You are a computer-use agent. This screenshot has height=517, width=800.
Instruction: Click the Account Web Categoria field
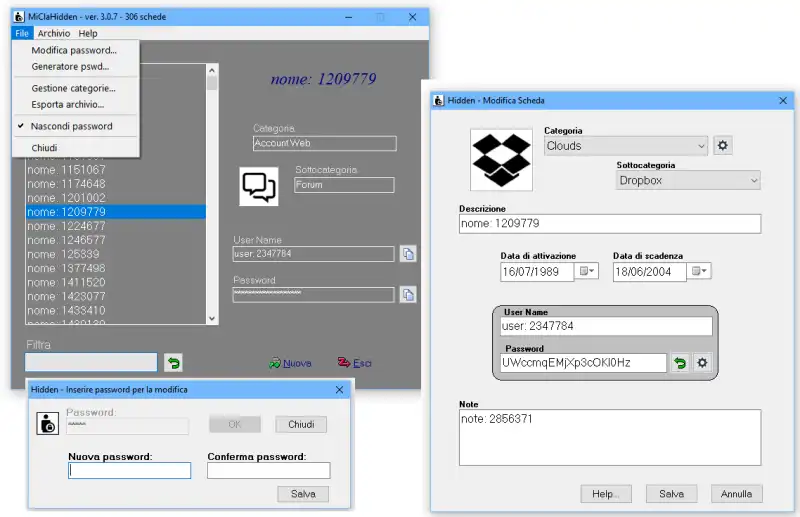324,143
